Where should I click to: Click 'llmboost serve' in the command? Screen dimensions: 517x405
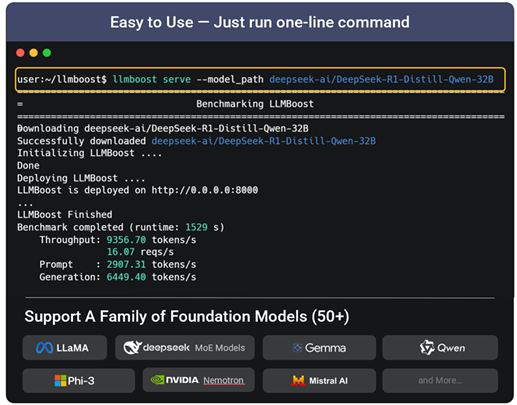click(x=152, y=79)
